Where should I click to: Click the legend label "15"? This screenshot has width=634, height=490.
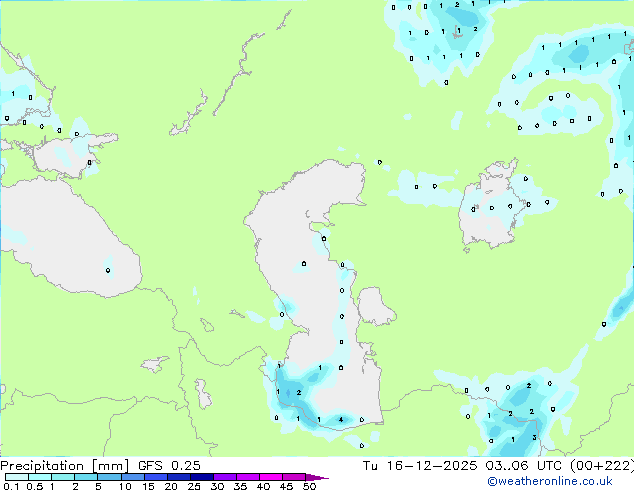[148, 486]
